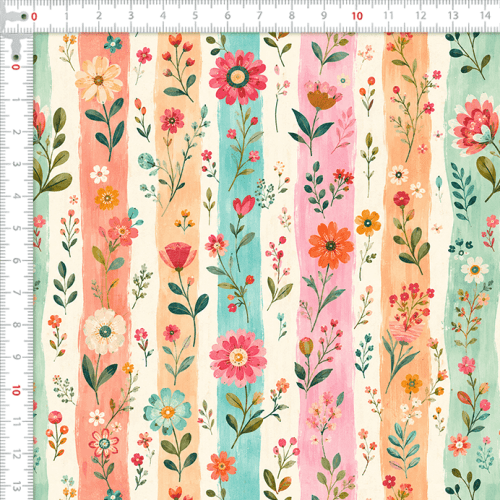The width and height of the screenshot is (500, 500).
Task: Select the 5 mark on the horizontal ruler
Action: 195,16
